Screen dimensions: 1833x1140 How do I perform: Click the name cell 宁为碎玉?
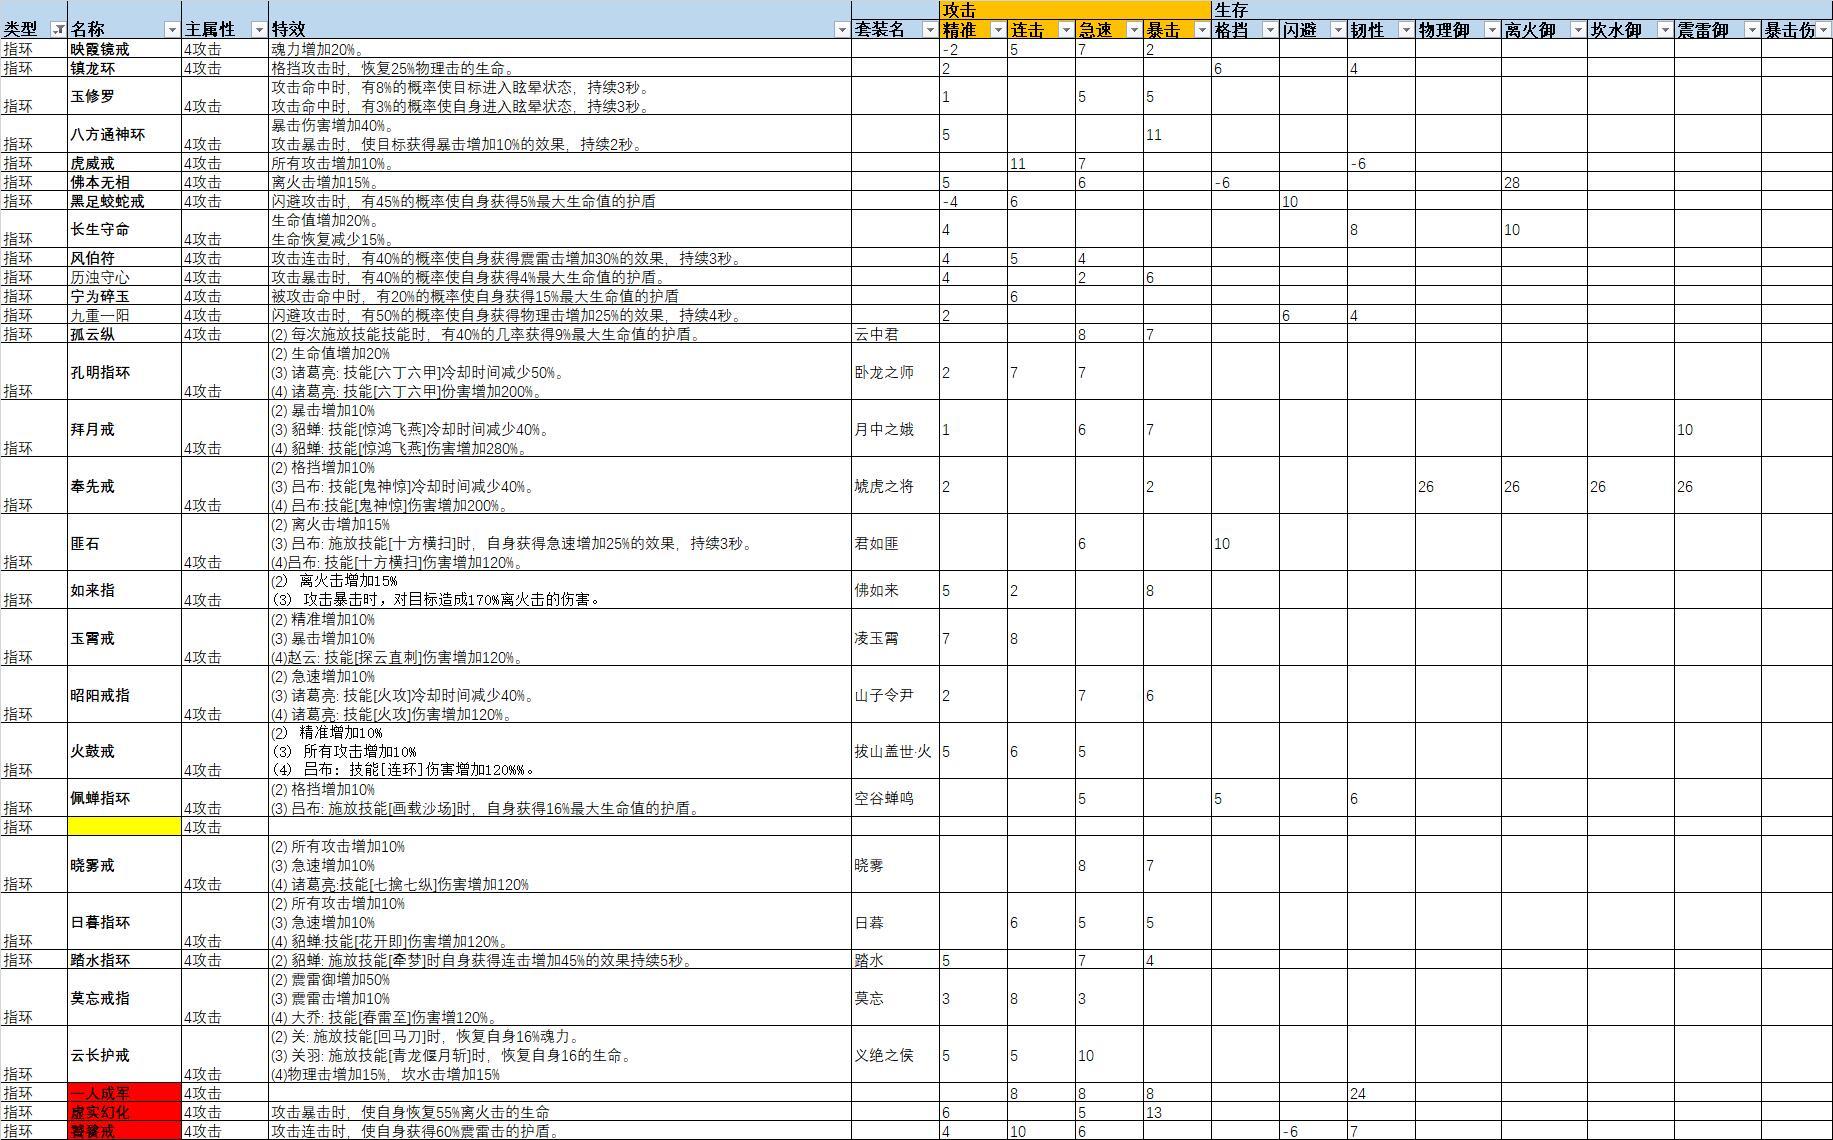point(124,296)
